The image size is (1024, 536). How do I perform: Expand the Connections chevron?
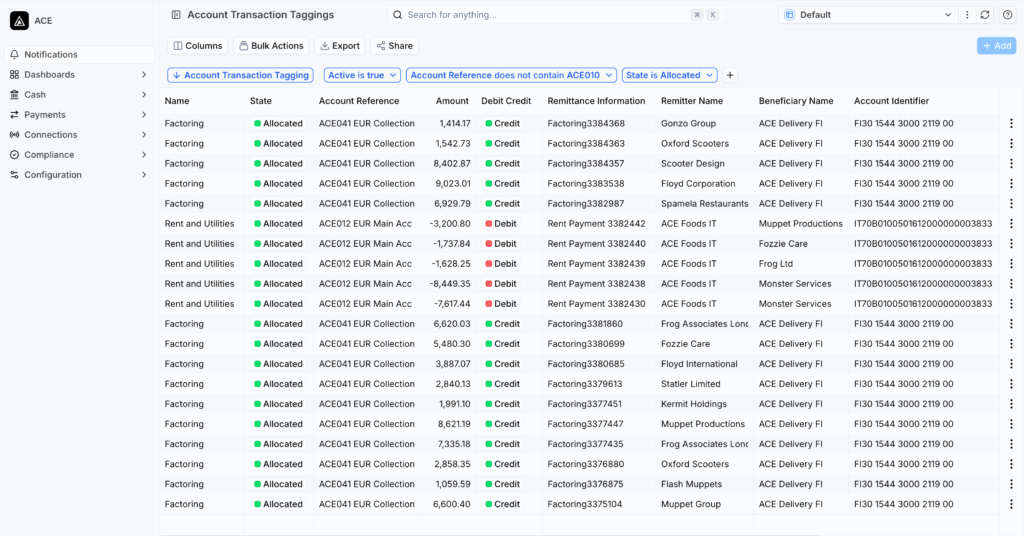point(144,134)
